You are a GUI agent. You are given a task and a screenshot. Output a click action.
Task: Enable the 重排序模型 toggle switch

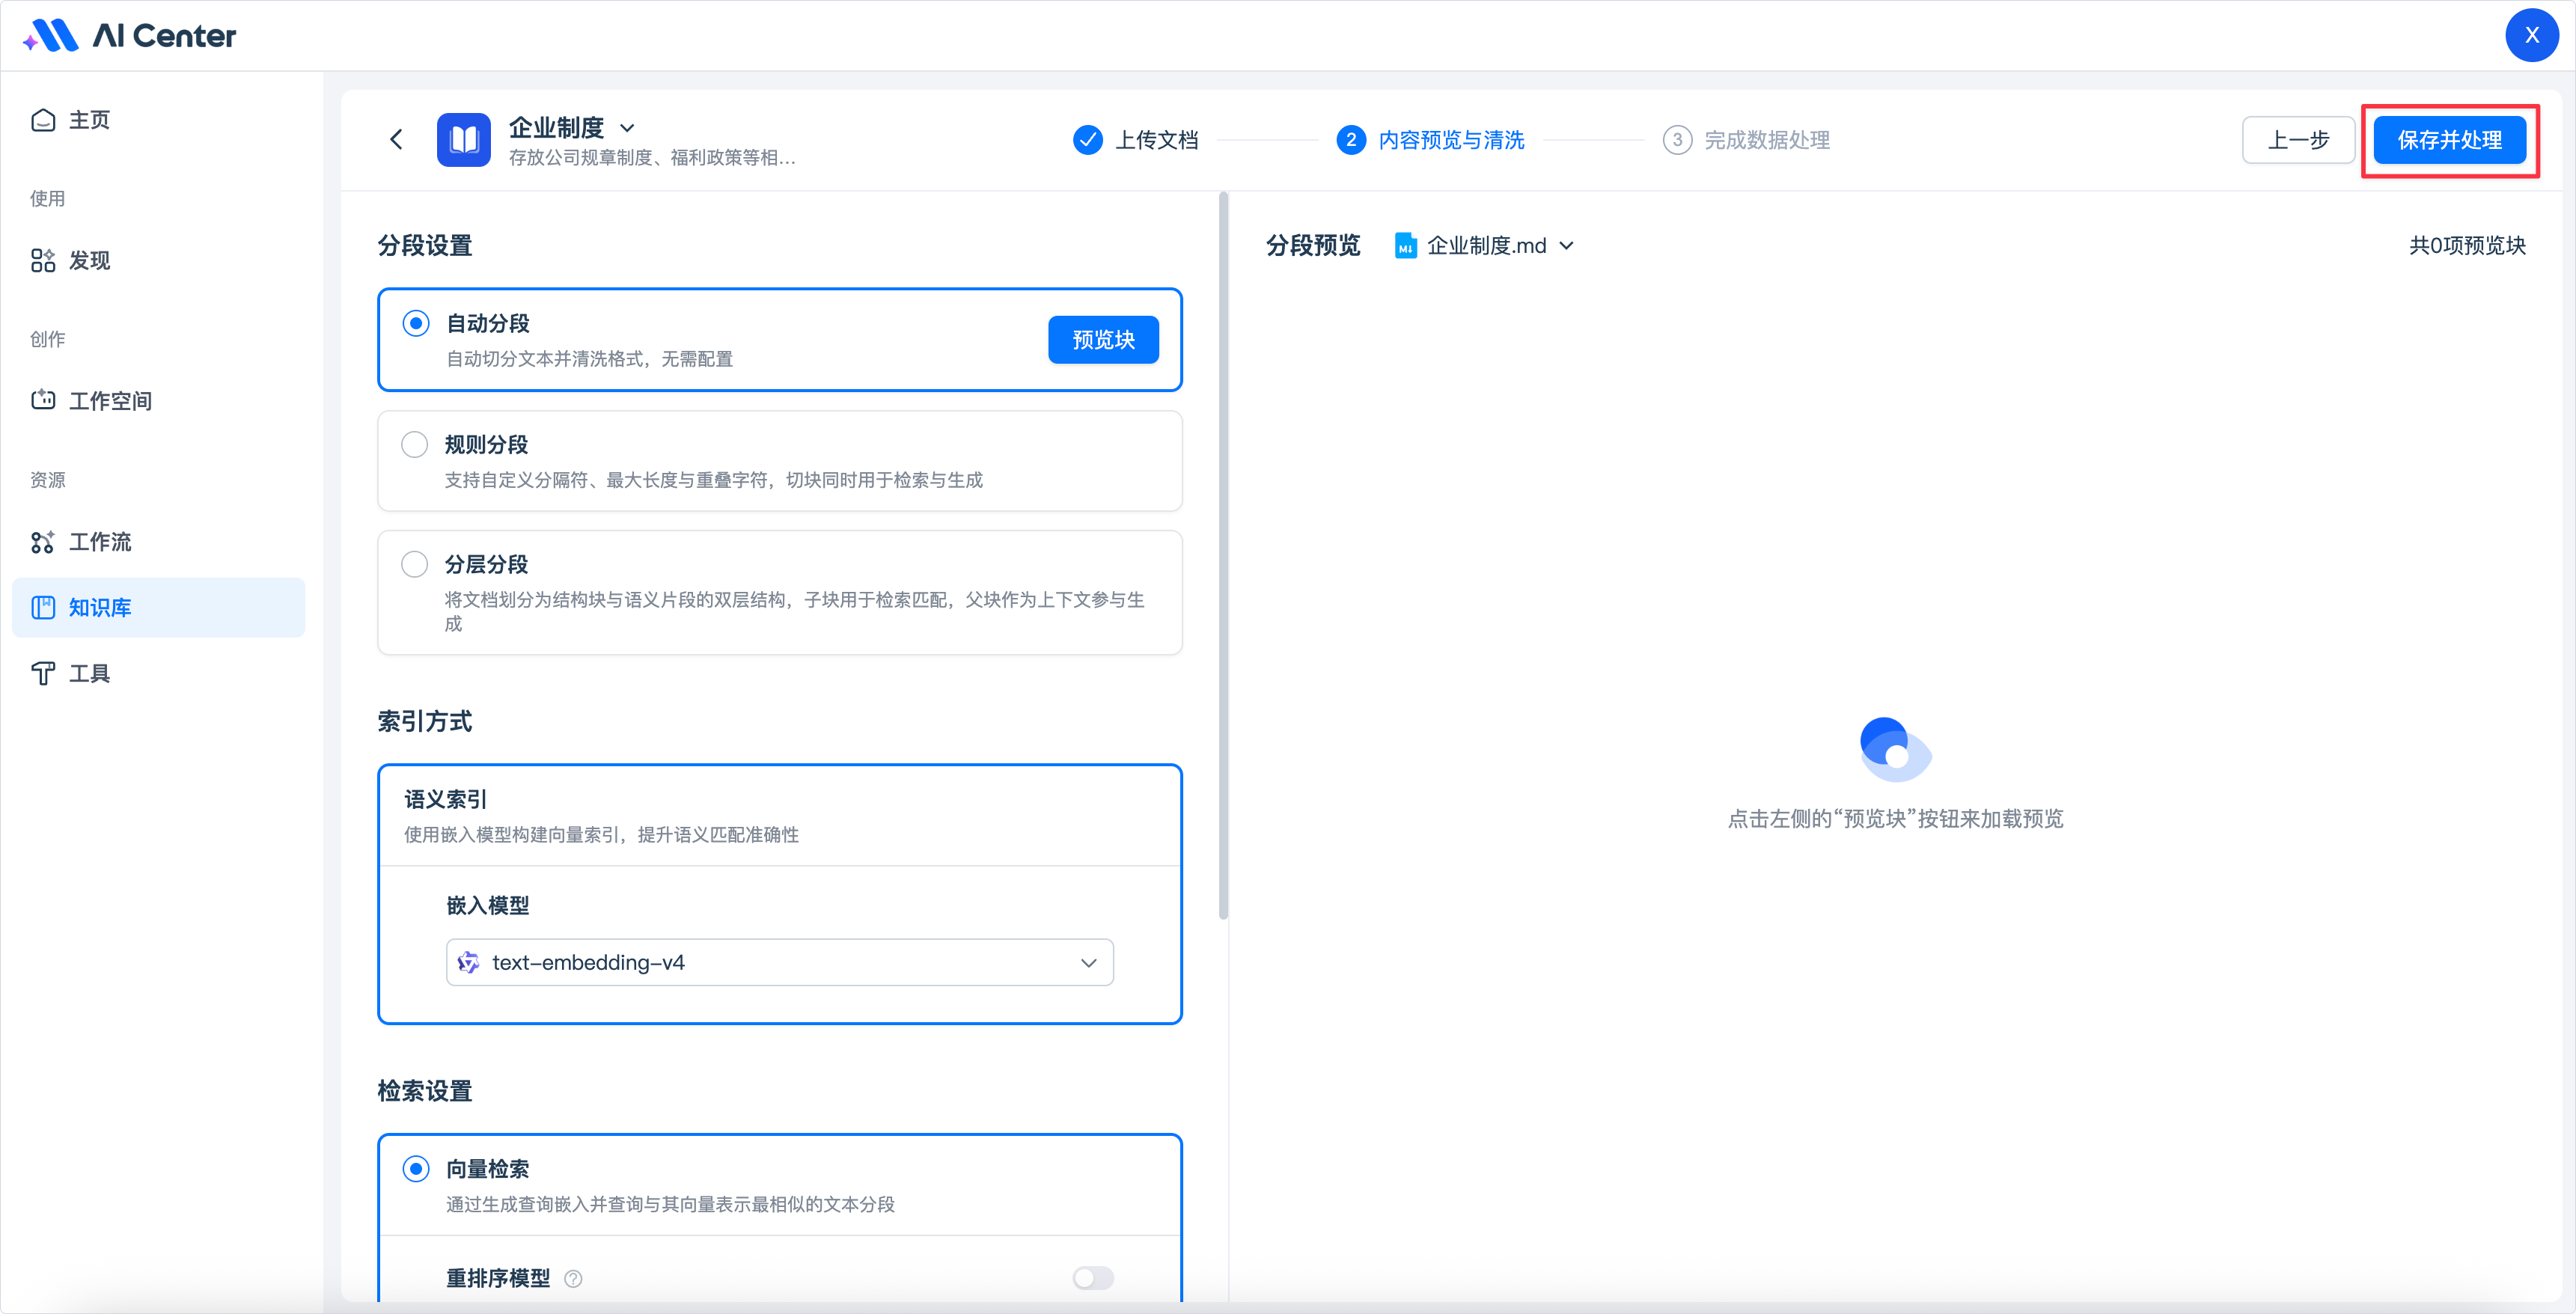(1092, 1278)
